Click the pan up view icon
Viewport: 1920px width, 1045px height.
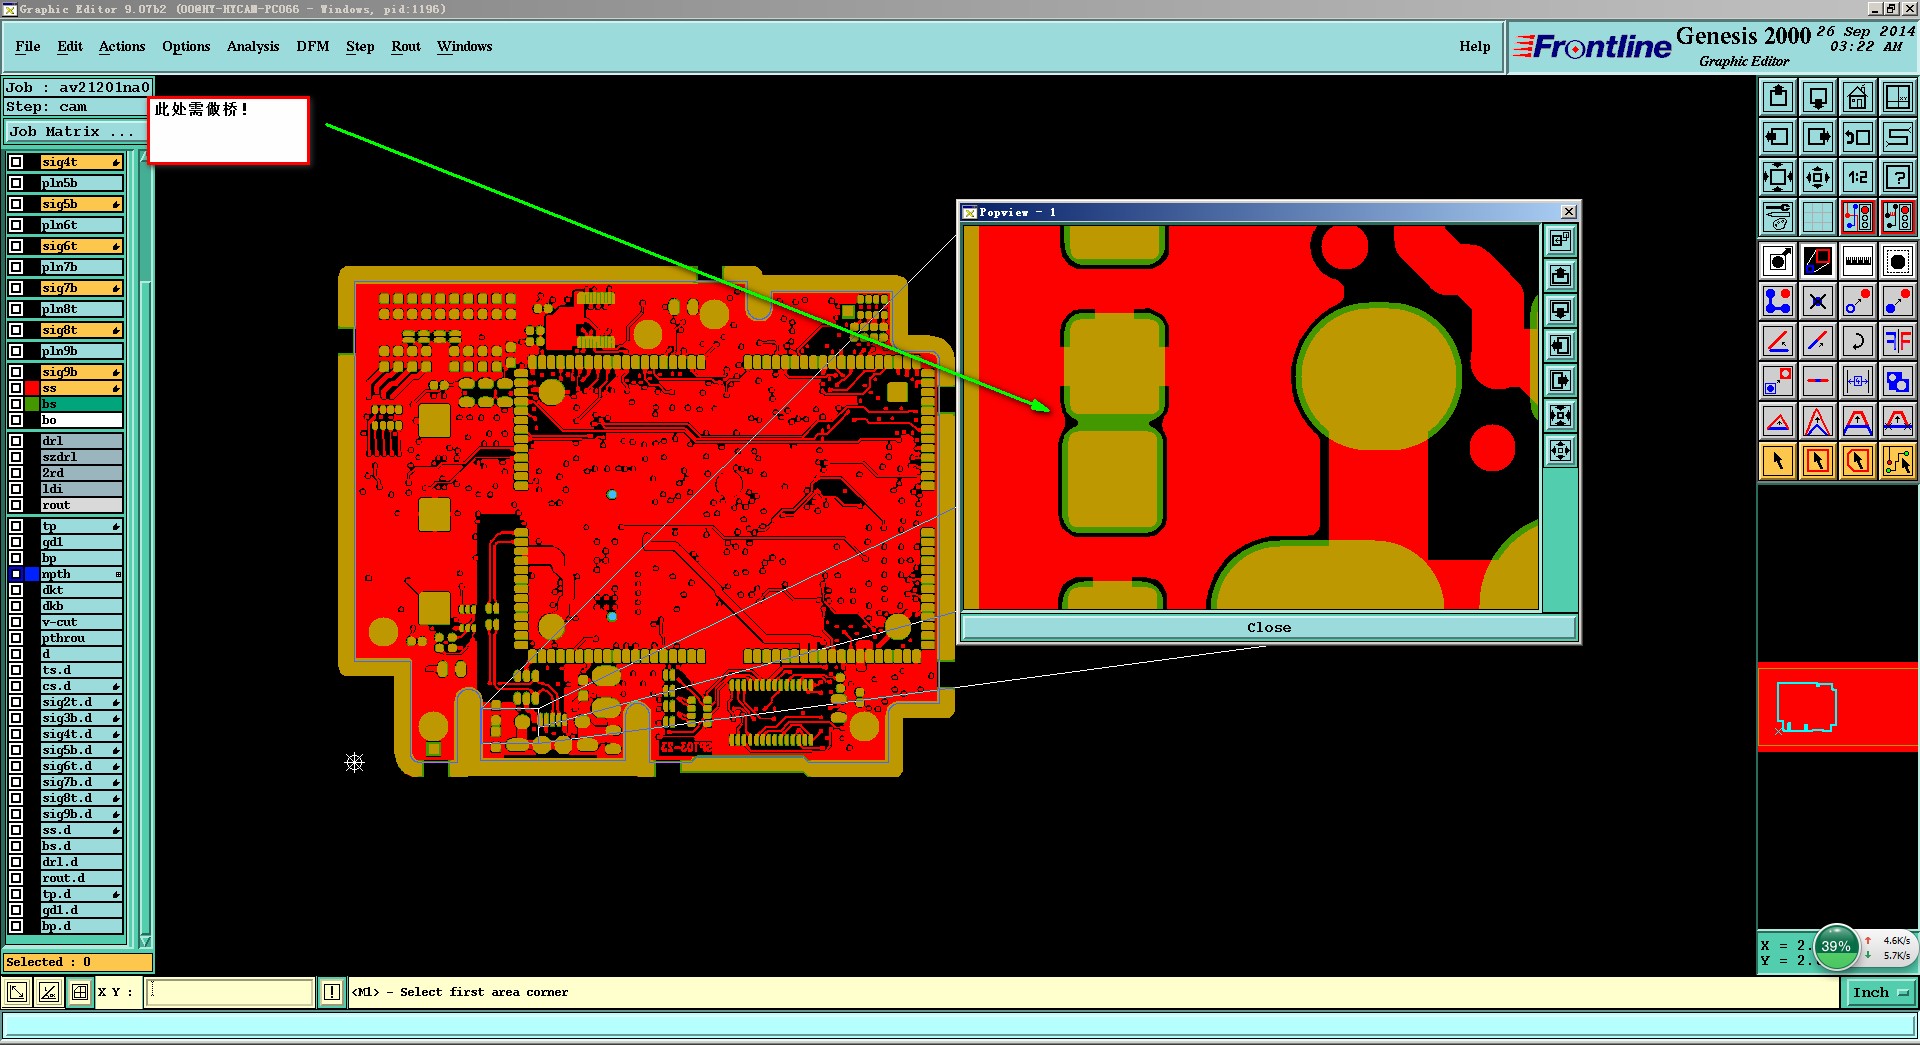coord(1778,97)
